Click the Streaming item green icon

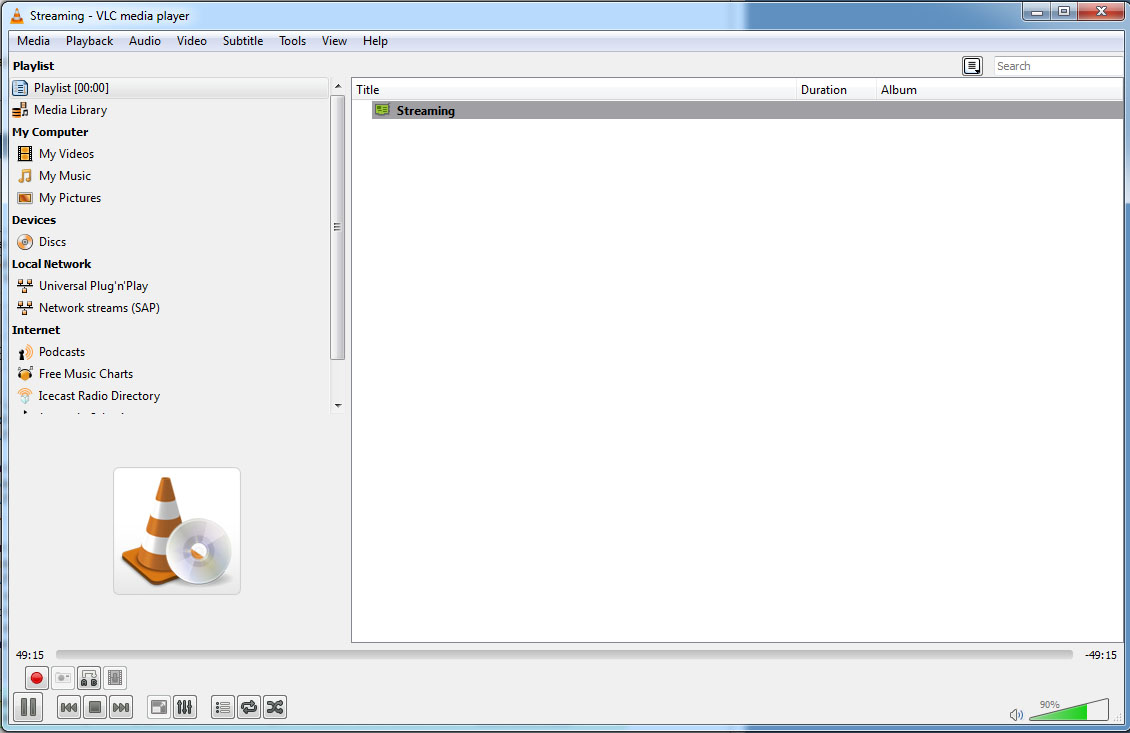[x=382, y=110]
